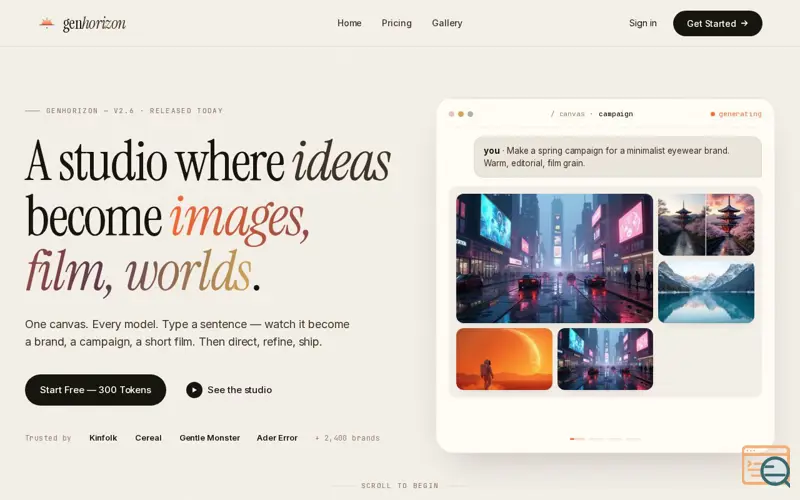
Task: Click Start Free — 300 Tokens button
Action: (95, 390)
